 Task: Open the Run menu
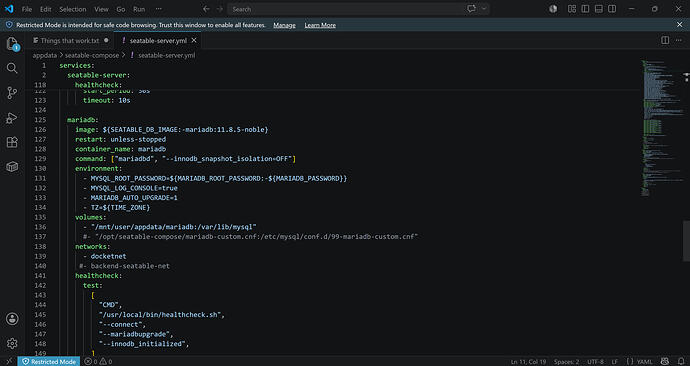139,9
